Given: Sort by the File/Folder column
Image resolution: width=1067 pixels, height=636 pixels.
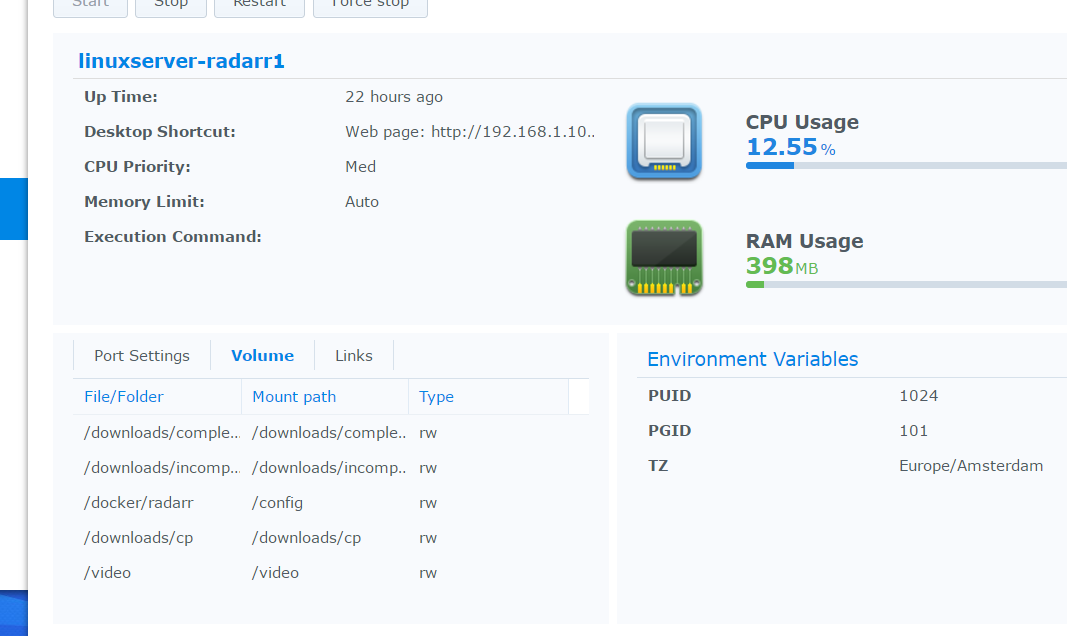Looking at the screenshot, I should pyautogui.click(x=124, y=397).
